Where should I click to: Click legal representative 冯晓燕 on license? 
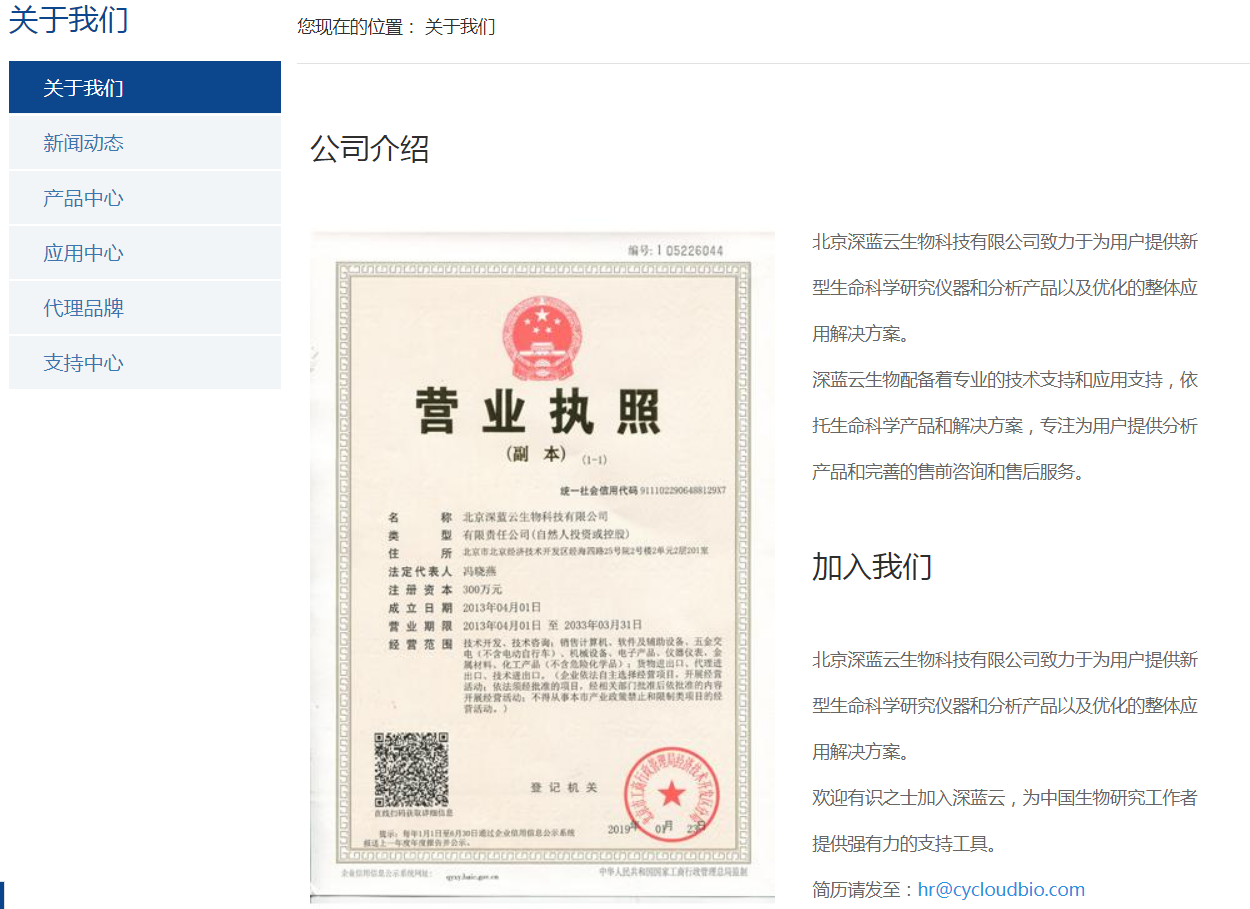pyautogui.click(x=481, y=571)
